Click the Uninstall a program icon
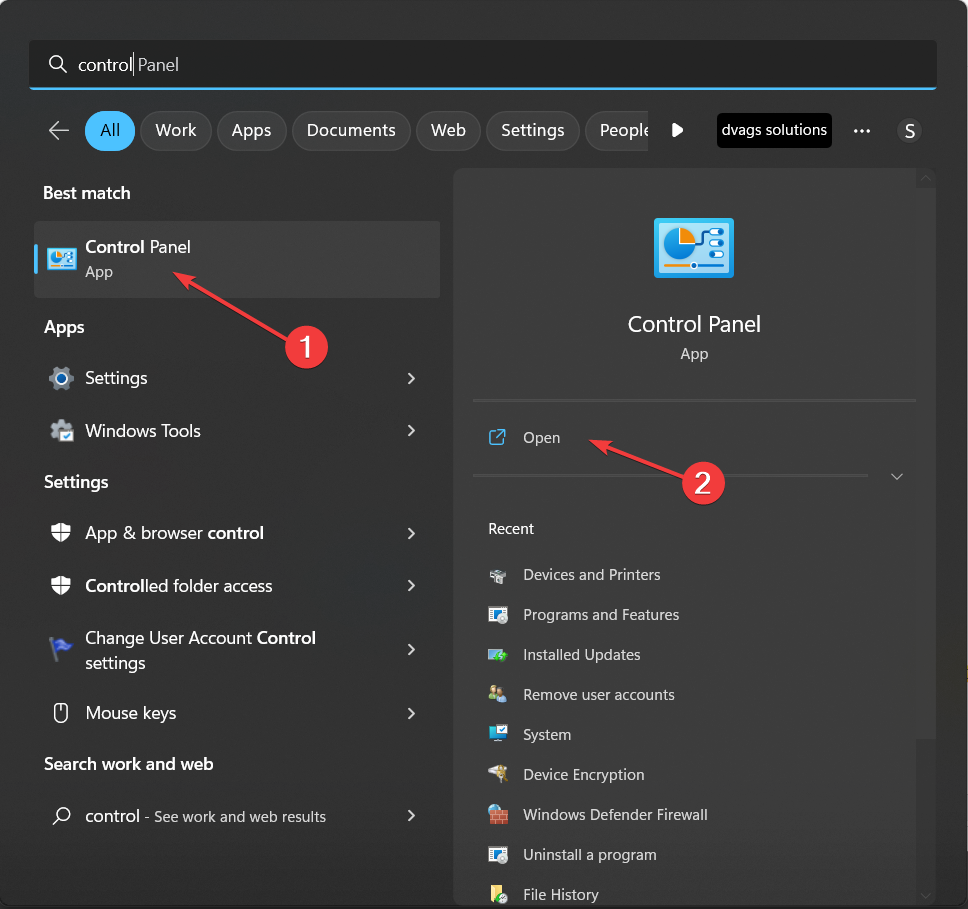The width and height of the screenshot is (968, 909). click(x=498, y=855)
